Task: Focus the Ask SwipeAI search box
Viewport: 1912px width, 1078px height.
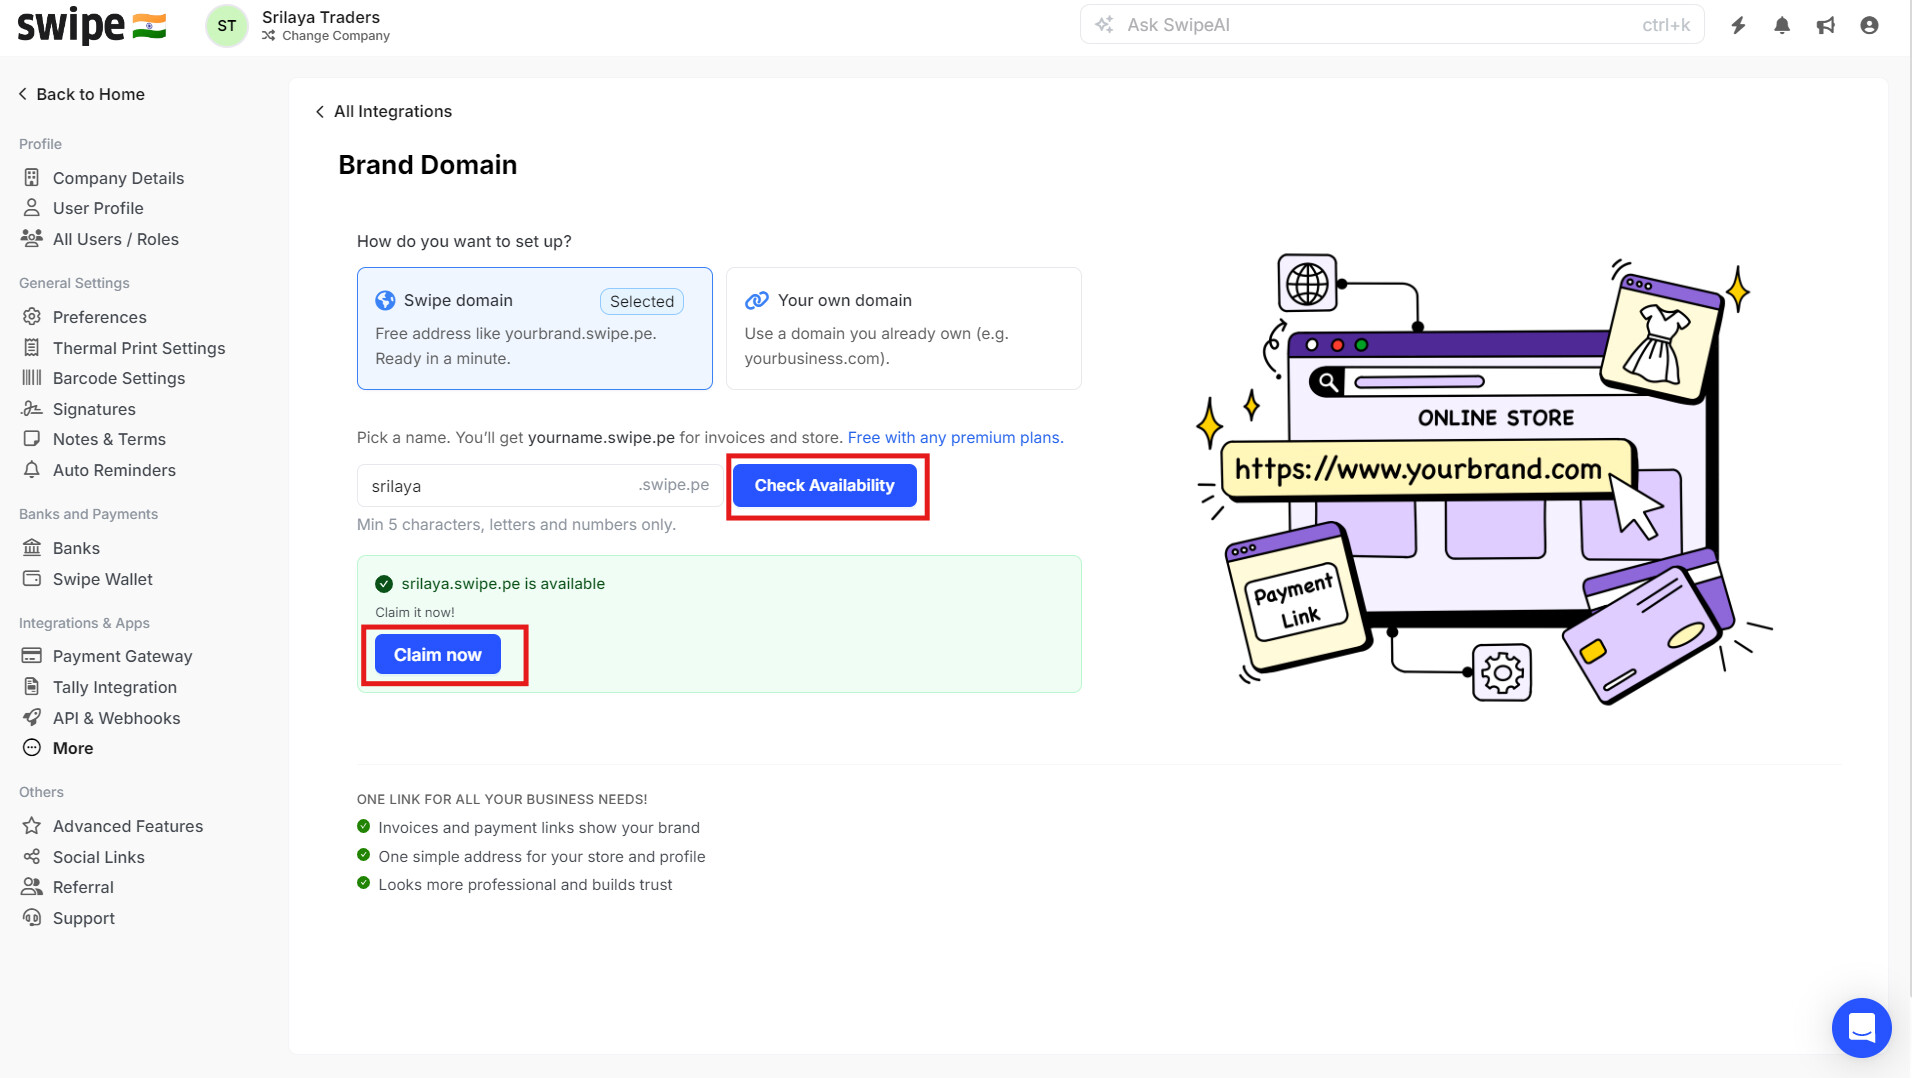Action: point(1380,25)
